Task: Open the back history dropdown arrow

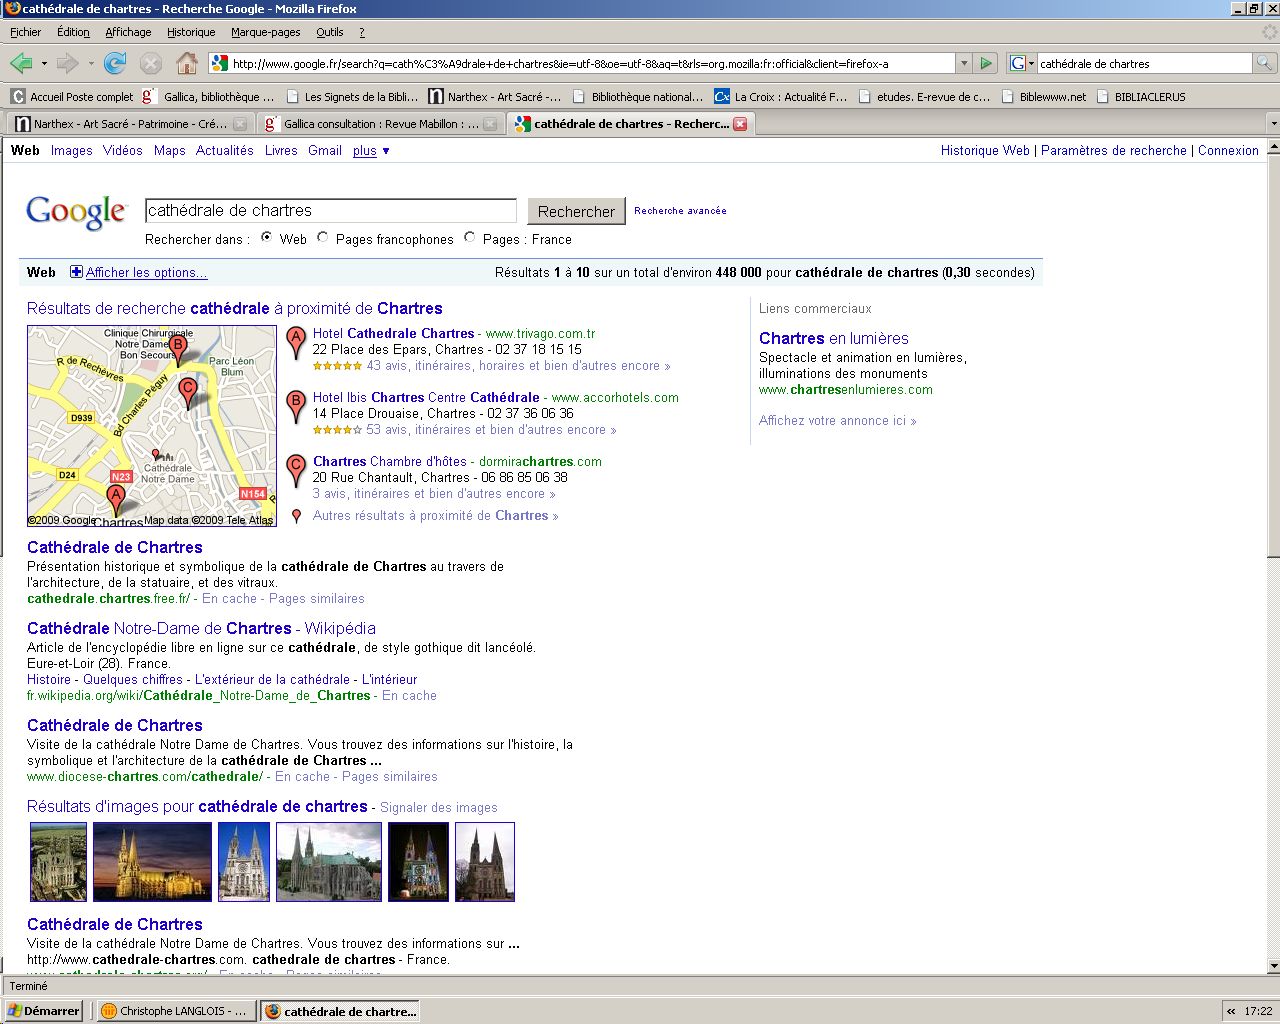Action: pos(44,64)
